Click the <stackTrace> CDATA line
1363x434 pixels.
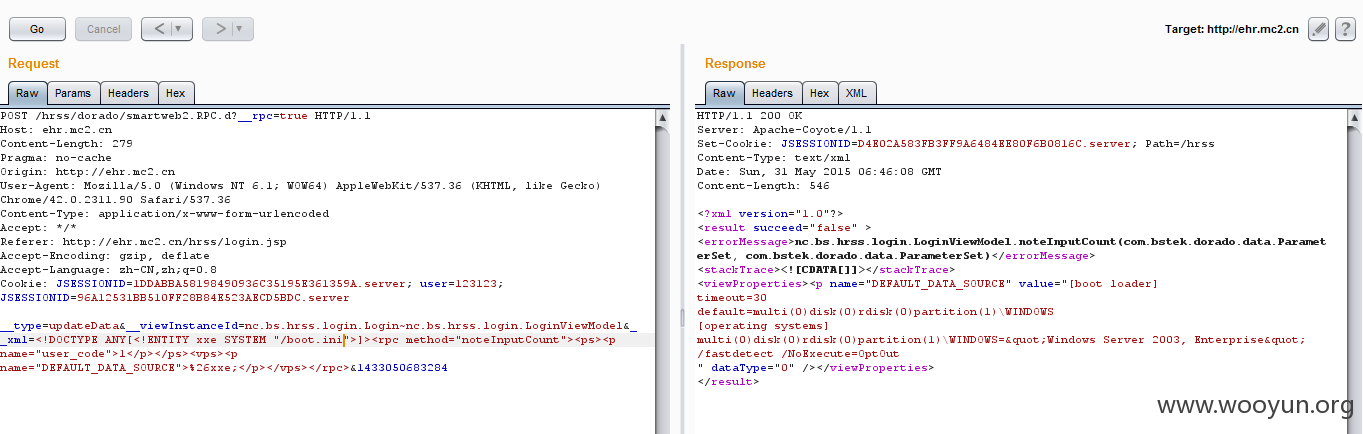pyautogui.click(x=828, y=270)
